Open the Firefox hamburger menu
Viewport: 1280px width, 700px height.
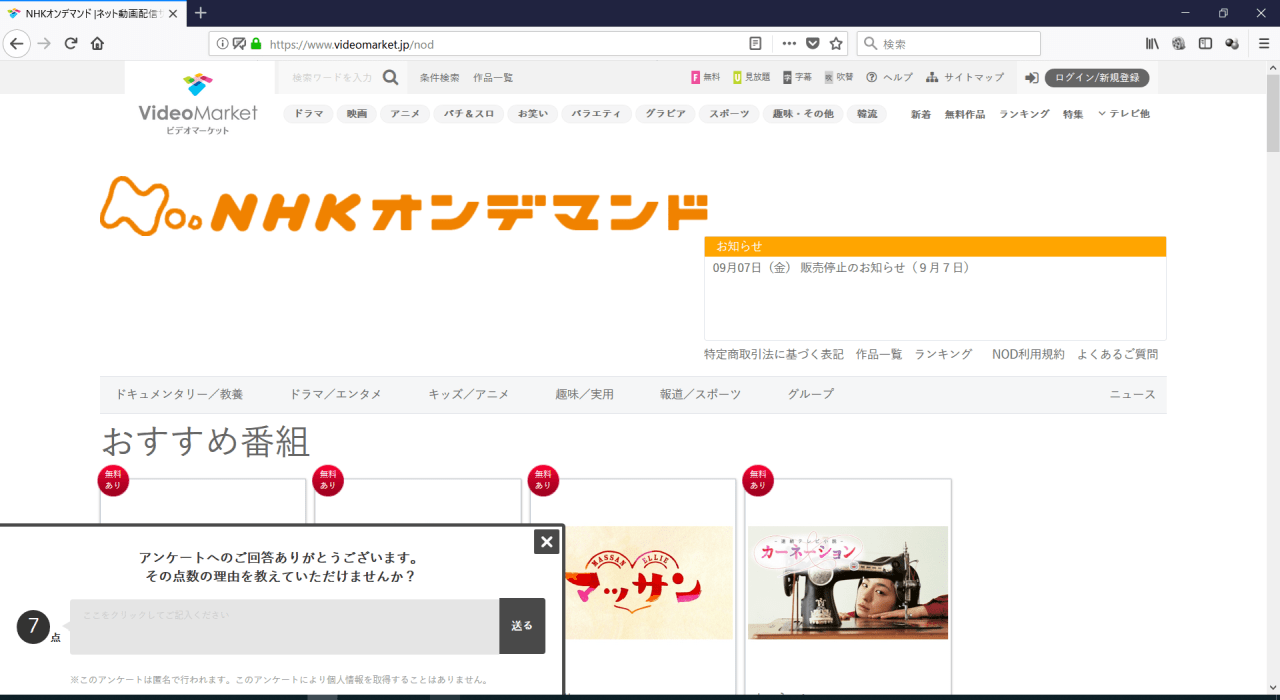click(x=1264, y=44)
